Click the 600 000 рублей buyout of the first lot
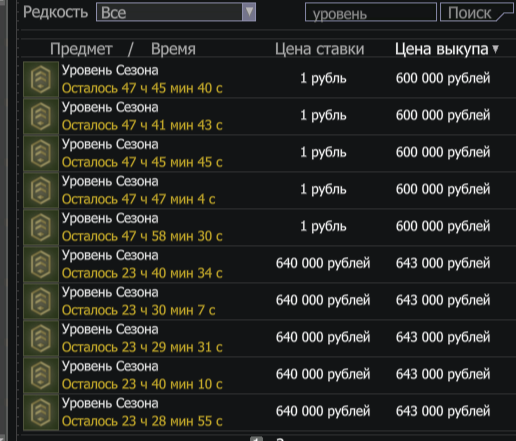This screenshot has height=441, width=516. point(443,78)
